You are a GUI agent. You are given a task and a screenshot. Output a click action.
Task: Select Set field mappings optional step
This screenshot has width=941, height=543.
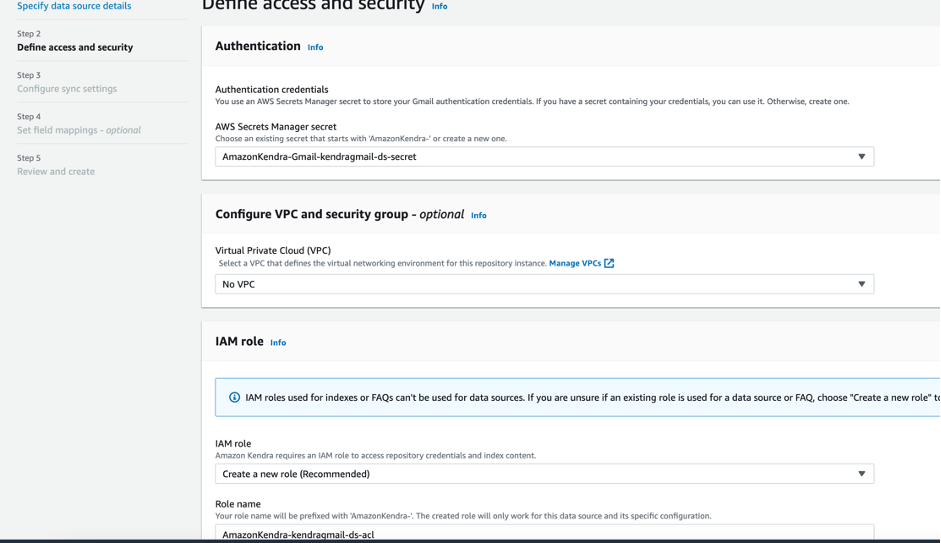click(79, 130)
